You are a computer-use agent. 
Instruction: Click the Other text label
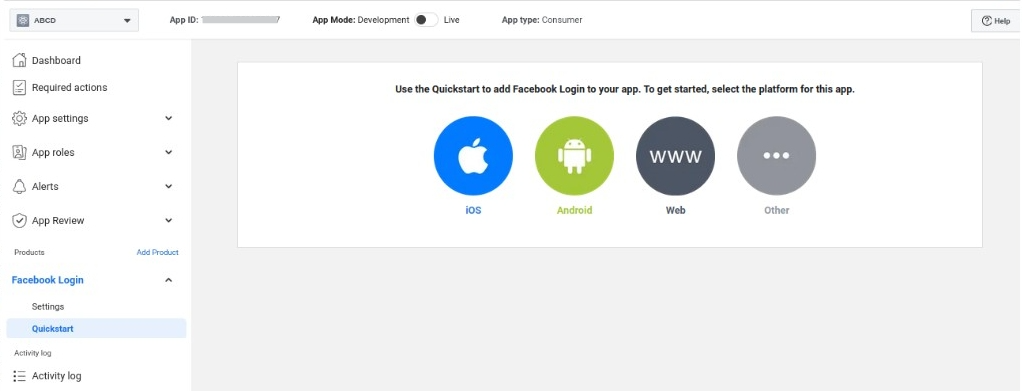tap(776, 210)
